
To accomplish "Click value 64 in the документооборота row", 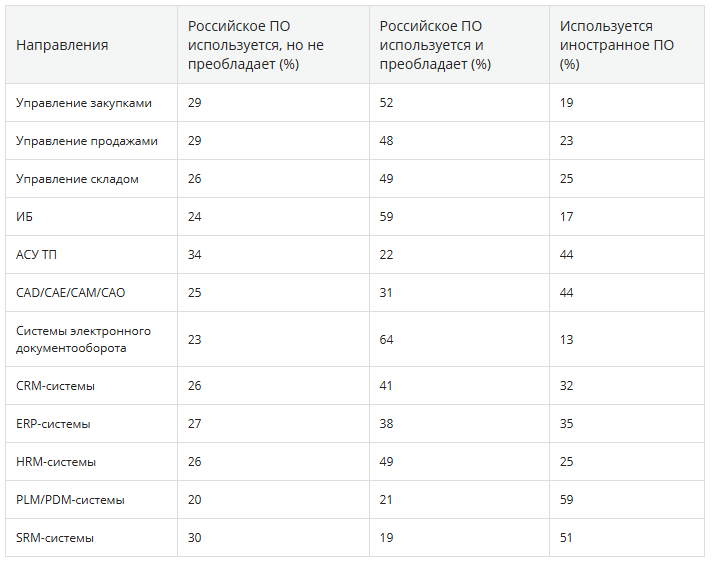I will 387,340.
